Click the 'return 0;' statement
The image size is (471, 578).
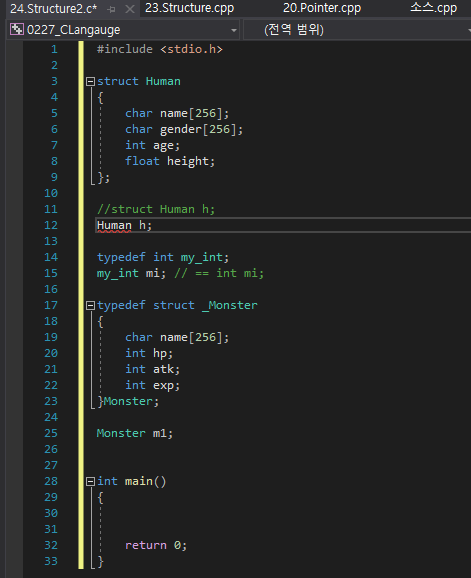(x=156, y=546)
